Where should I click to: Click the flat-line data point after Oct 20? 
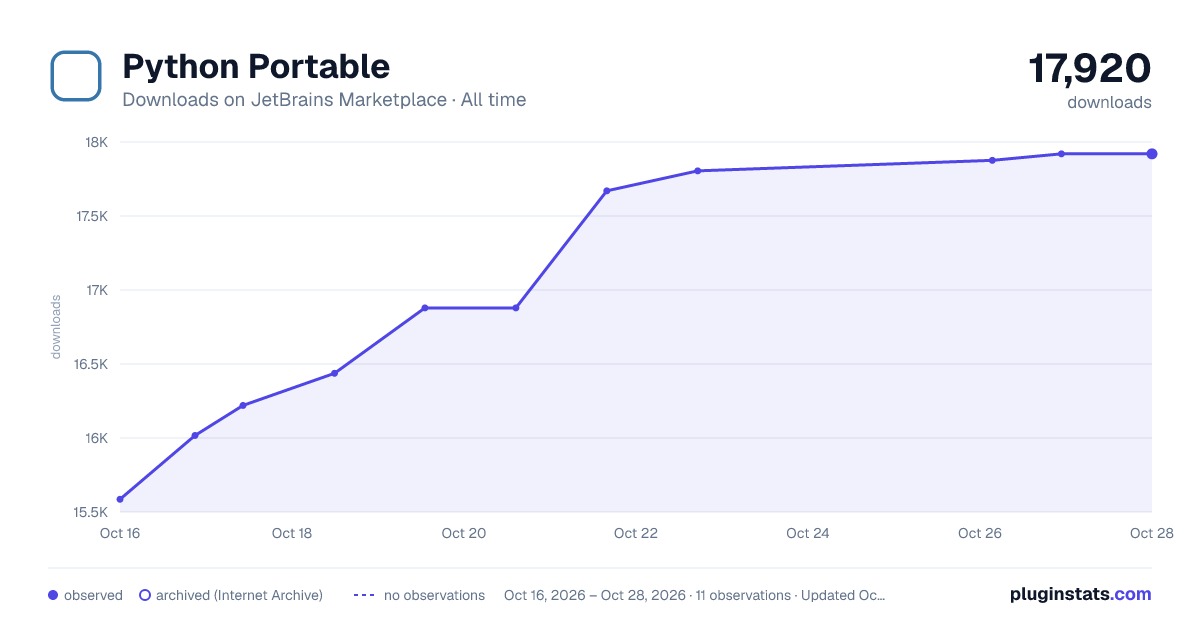tap(516, 308)
